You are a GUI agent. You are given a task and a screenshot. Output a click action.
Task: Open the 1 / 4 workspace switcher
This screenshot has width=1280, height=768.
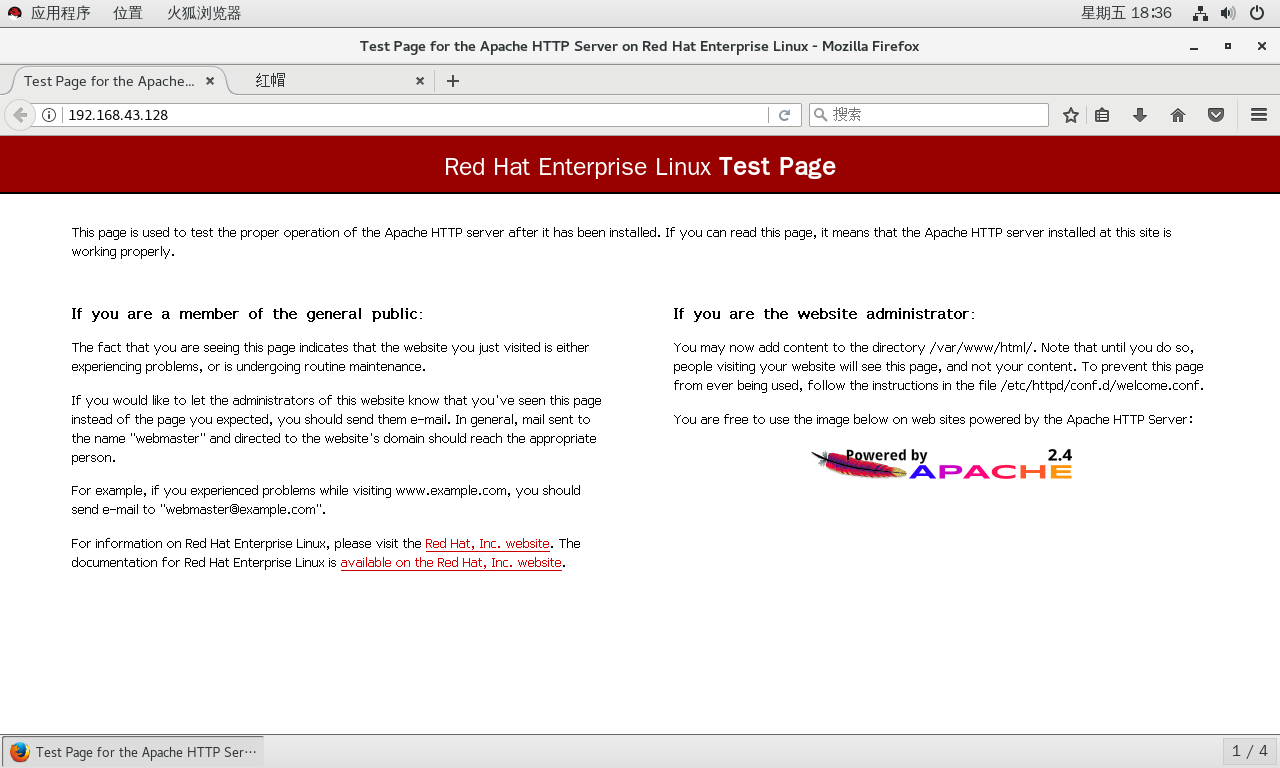pos(1250,751)
